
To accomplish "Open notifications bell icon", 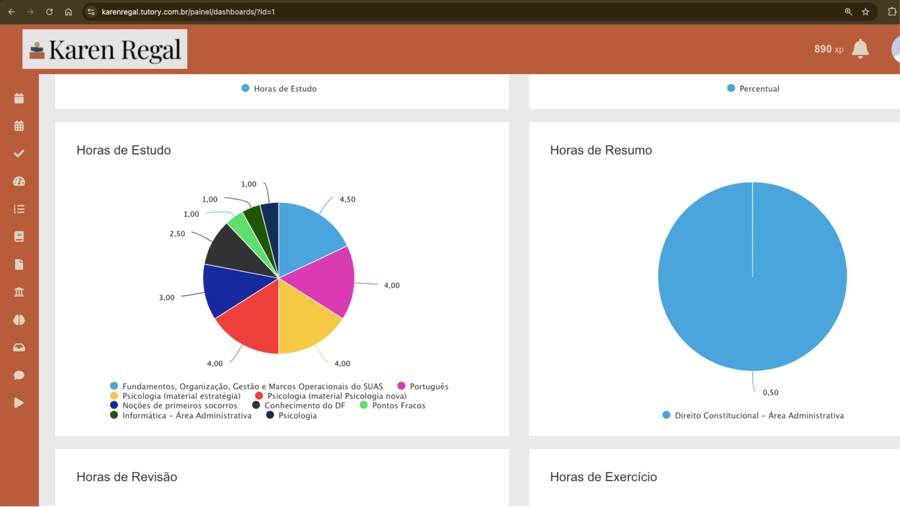I will 860,49.
